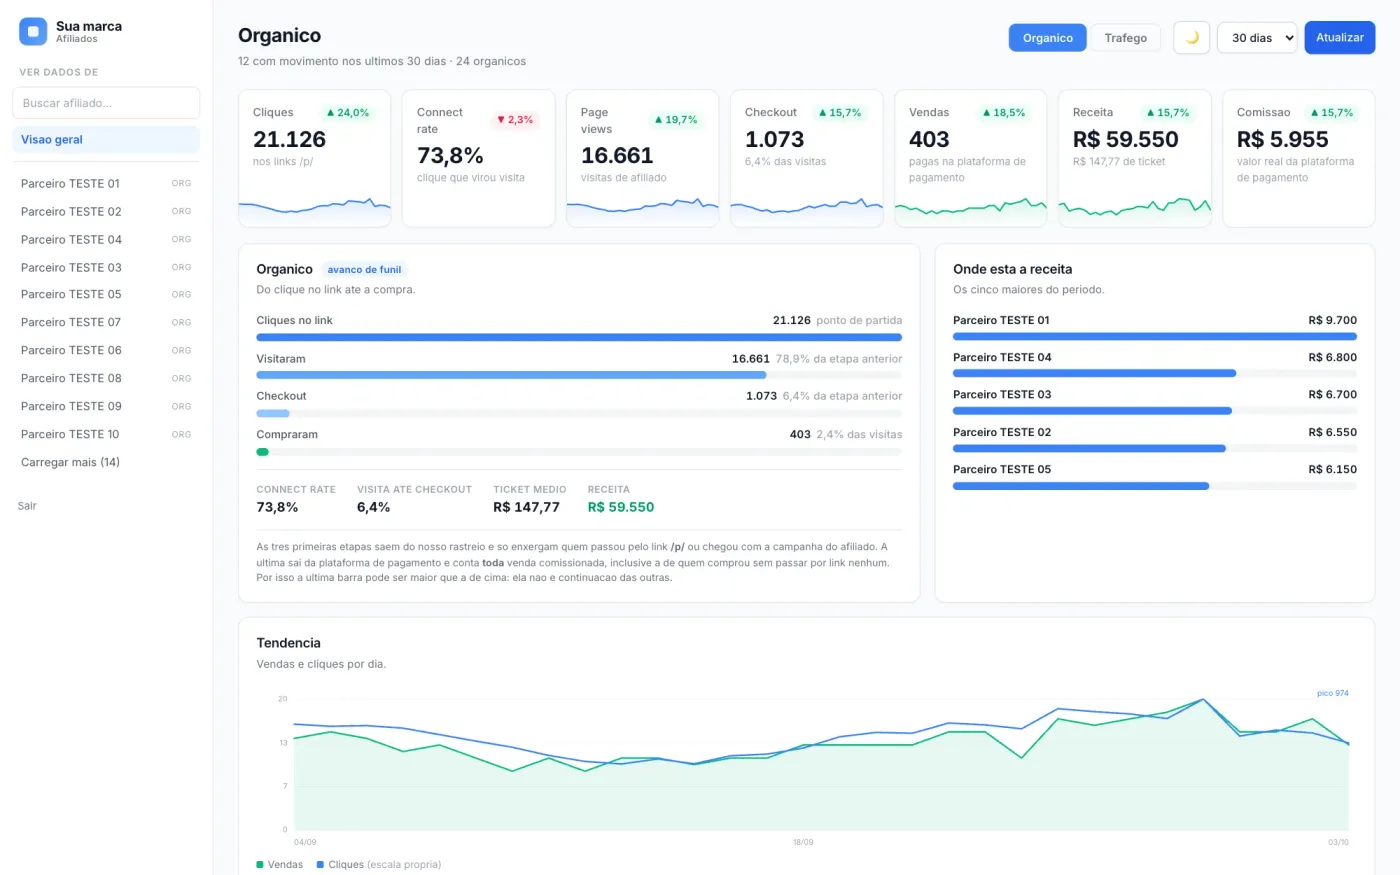1400x875 pixels.
Task: Click the Cliques legend entry in Tendencia
Action: click(379, 865)
